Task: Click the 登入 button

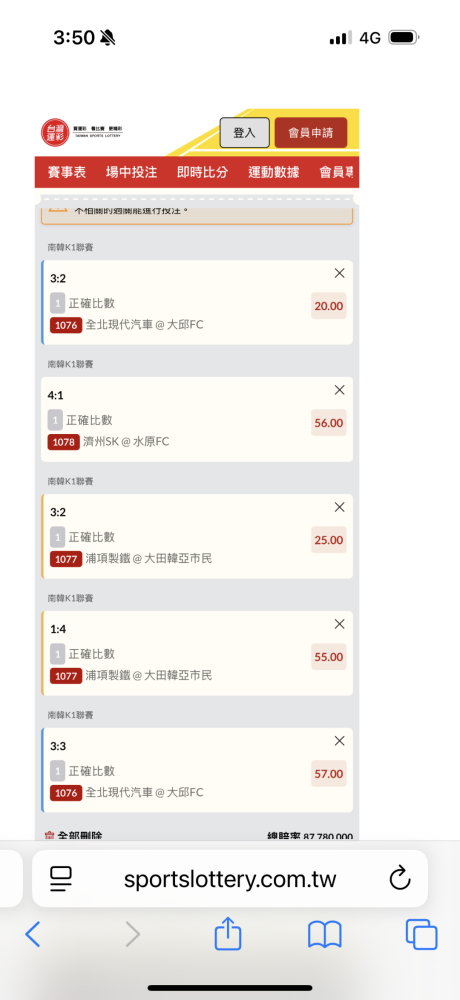Action: pyautogui.click(x=244, y=133)
